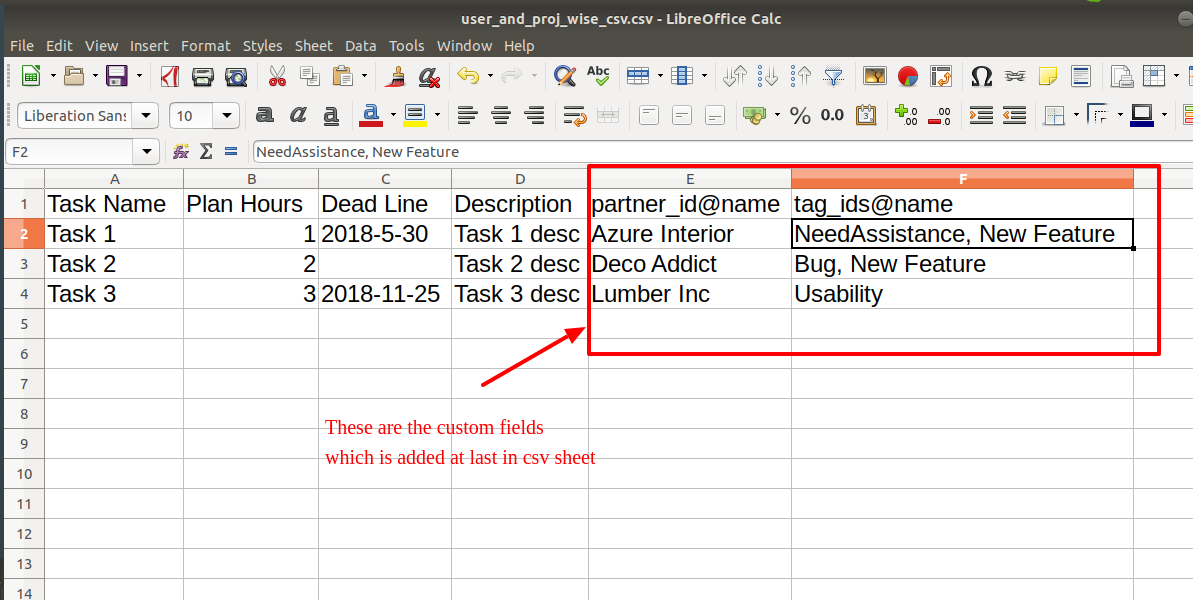This screenshot has height=600, width=1193.
Task: Toggle Wrap Text
Action: tap(575, 116)
